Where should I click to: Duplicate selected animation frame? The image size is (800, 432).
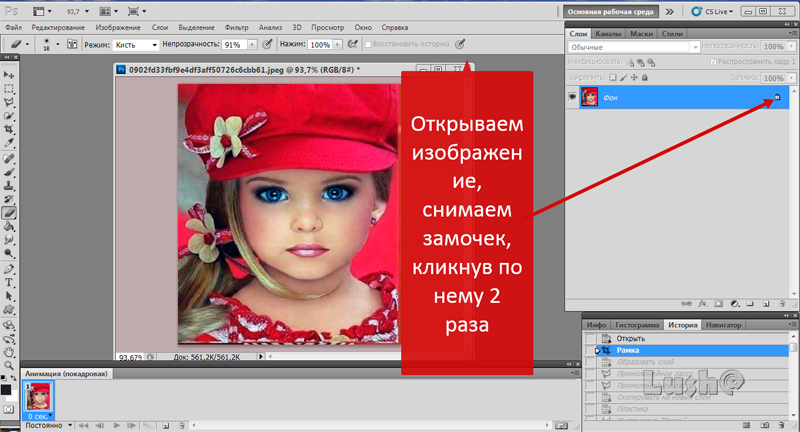click(166, 425)
